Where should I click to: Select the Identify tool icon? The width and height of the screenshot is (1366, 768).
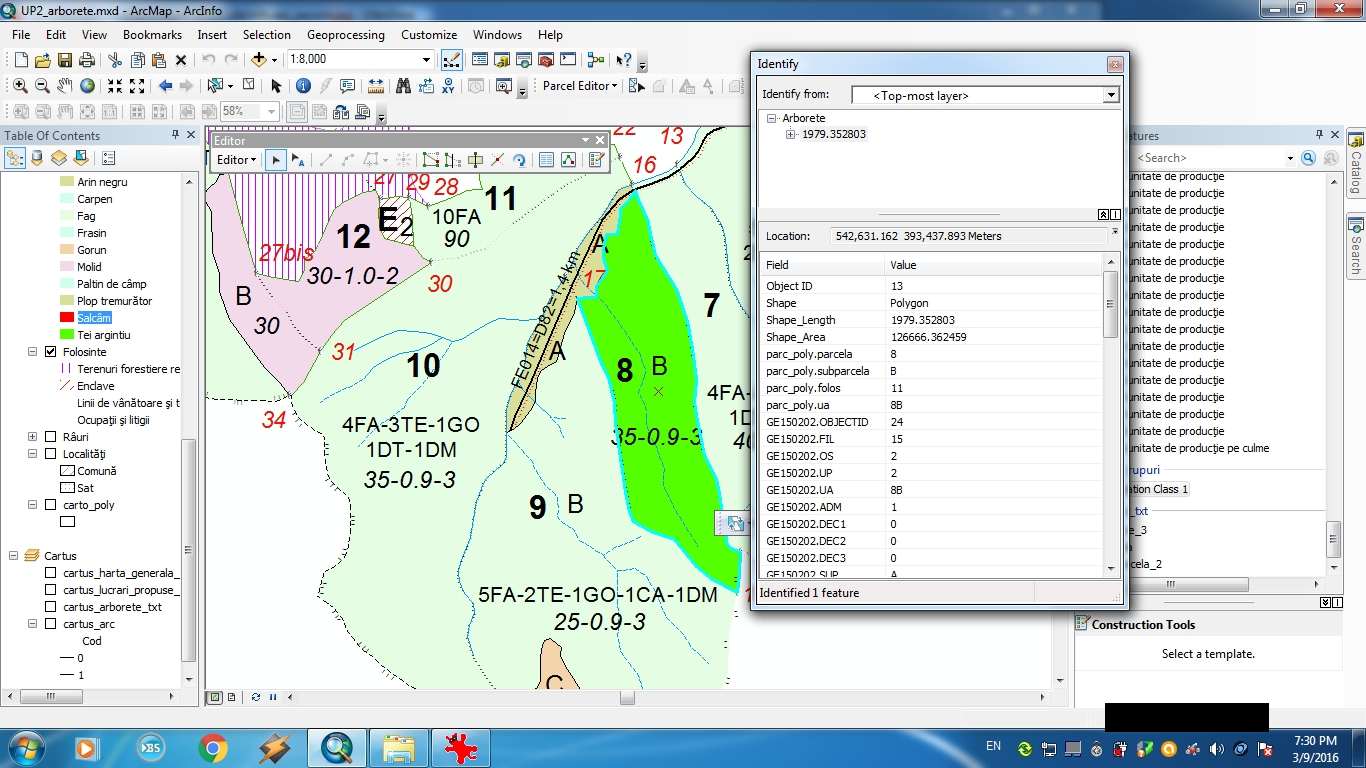click(303, 86)
